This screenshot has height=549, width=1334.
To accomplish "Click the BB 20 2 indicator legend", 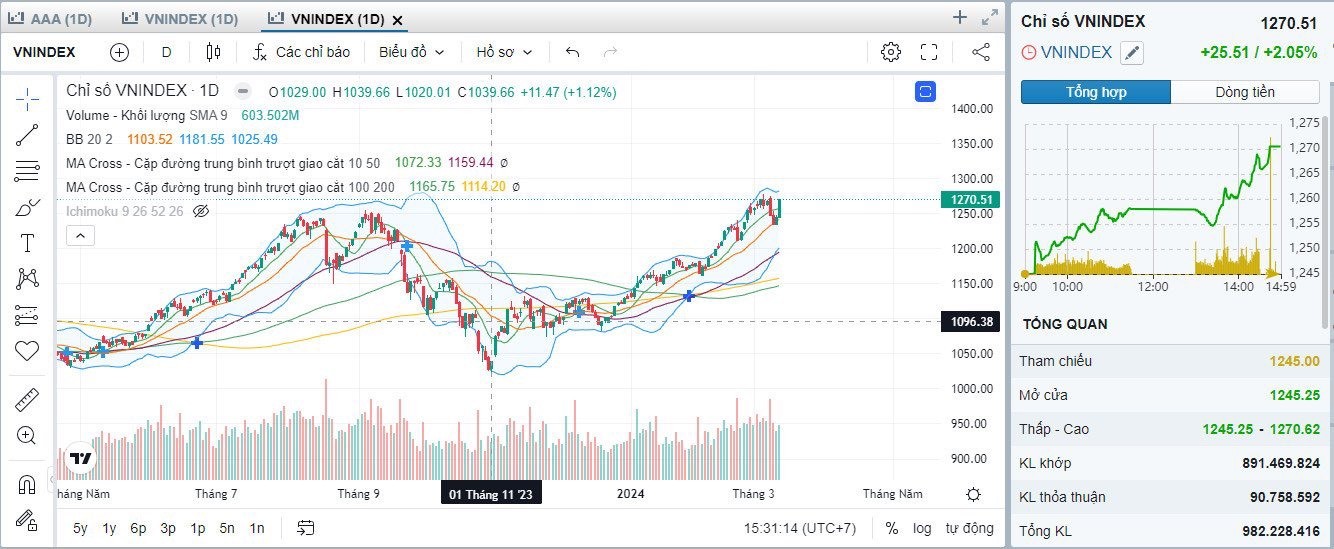I will [x=89, y=139].
